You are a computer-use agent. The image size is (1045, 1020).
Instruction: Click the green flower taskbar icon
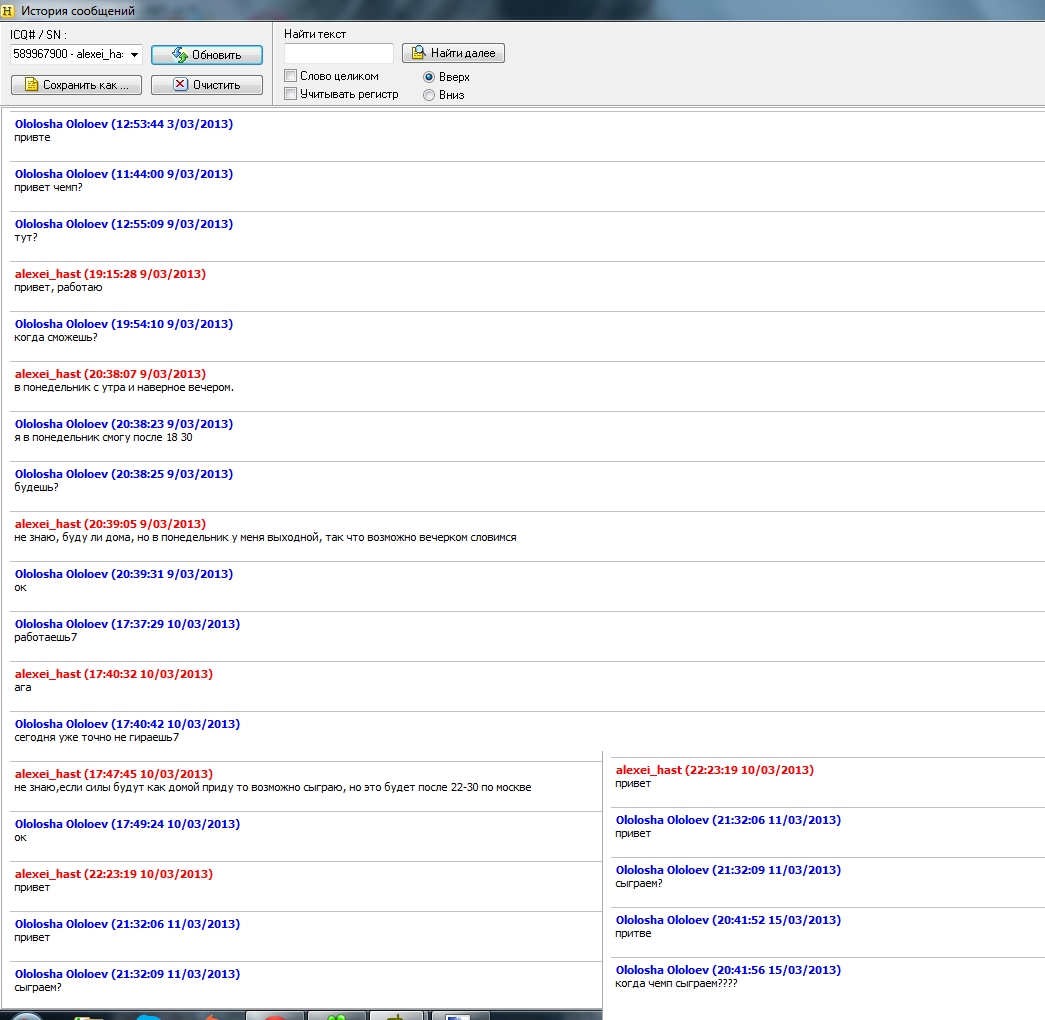[x=337, y=1015]
